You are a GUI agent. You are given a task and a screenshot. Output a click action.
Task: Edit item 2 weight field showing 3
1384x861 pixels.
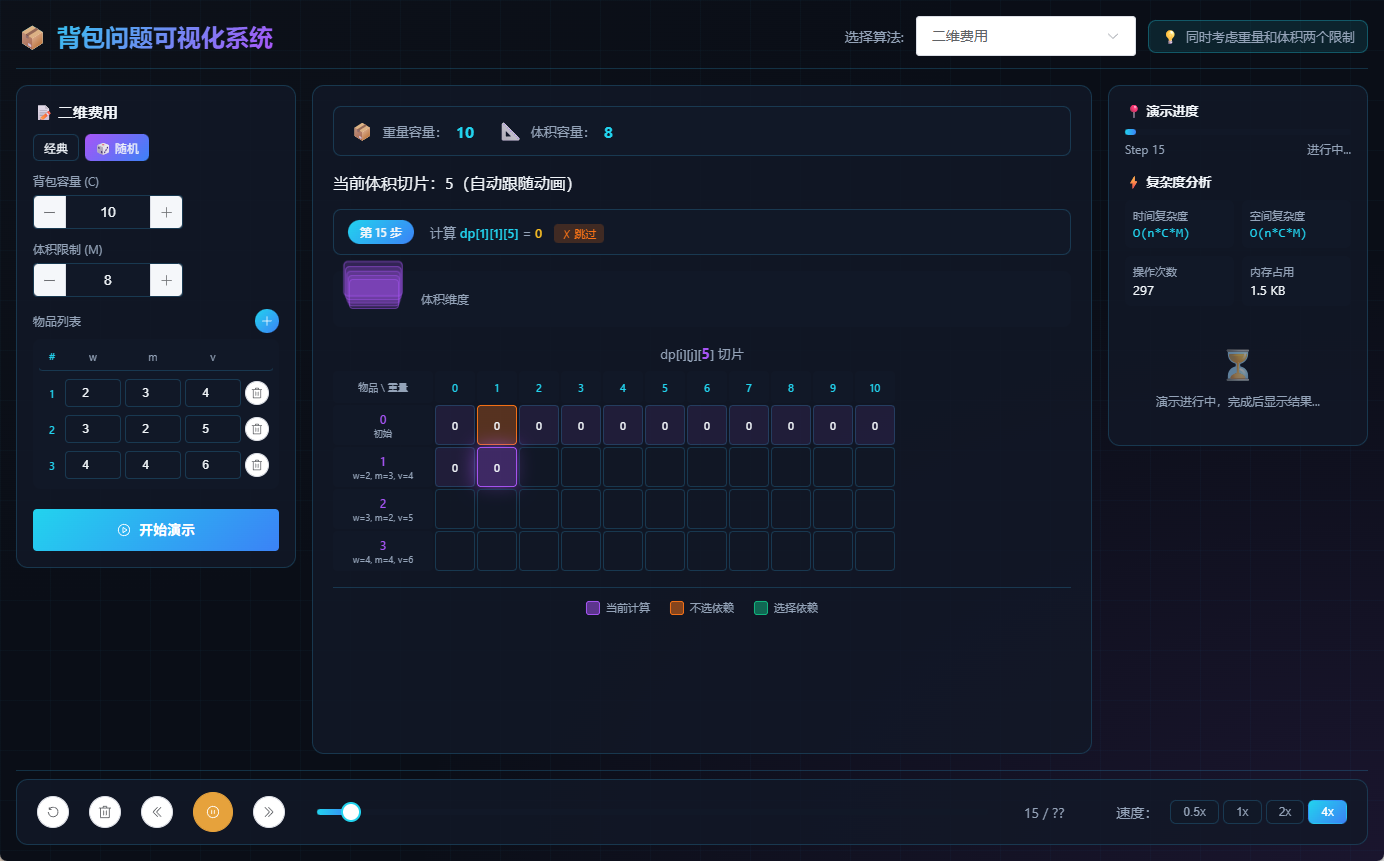pos(93,429)
